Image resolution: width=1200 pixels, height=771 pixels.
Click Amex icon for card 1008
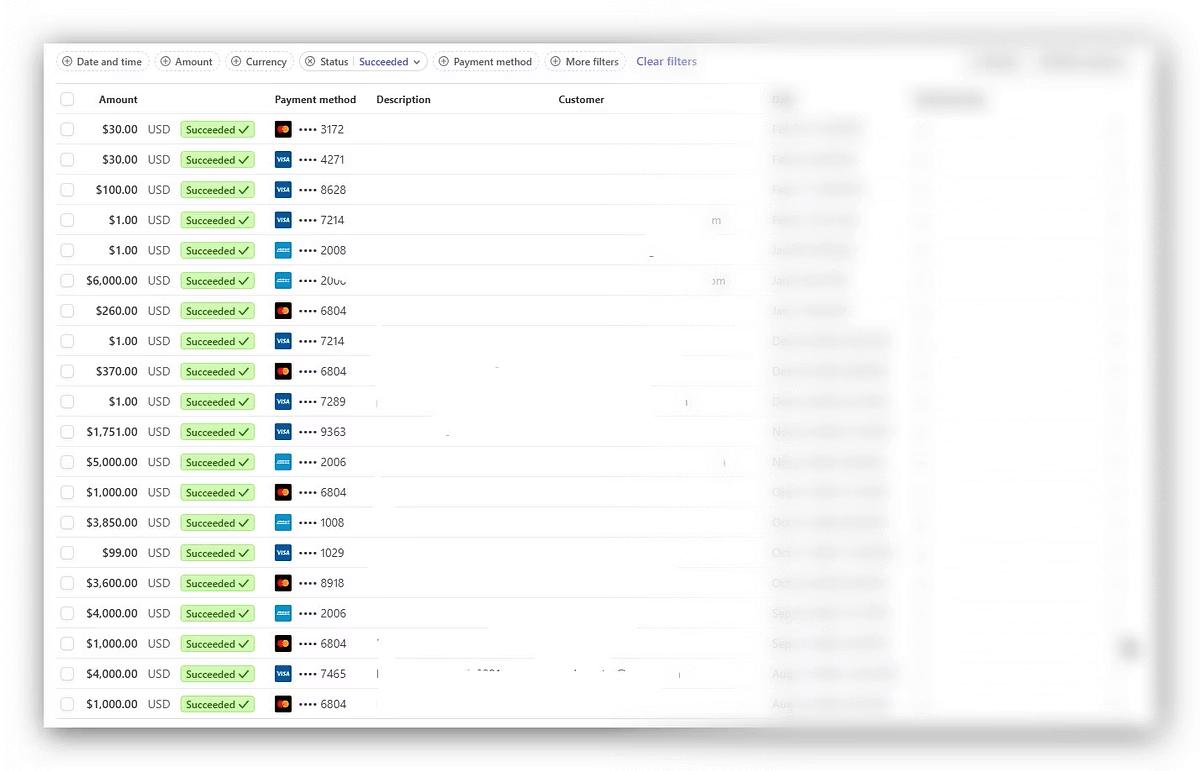[x=283, y=522]
